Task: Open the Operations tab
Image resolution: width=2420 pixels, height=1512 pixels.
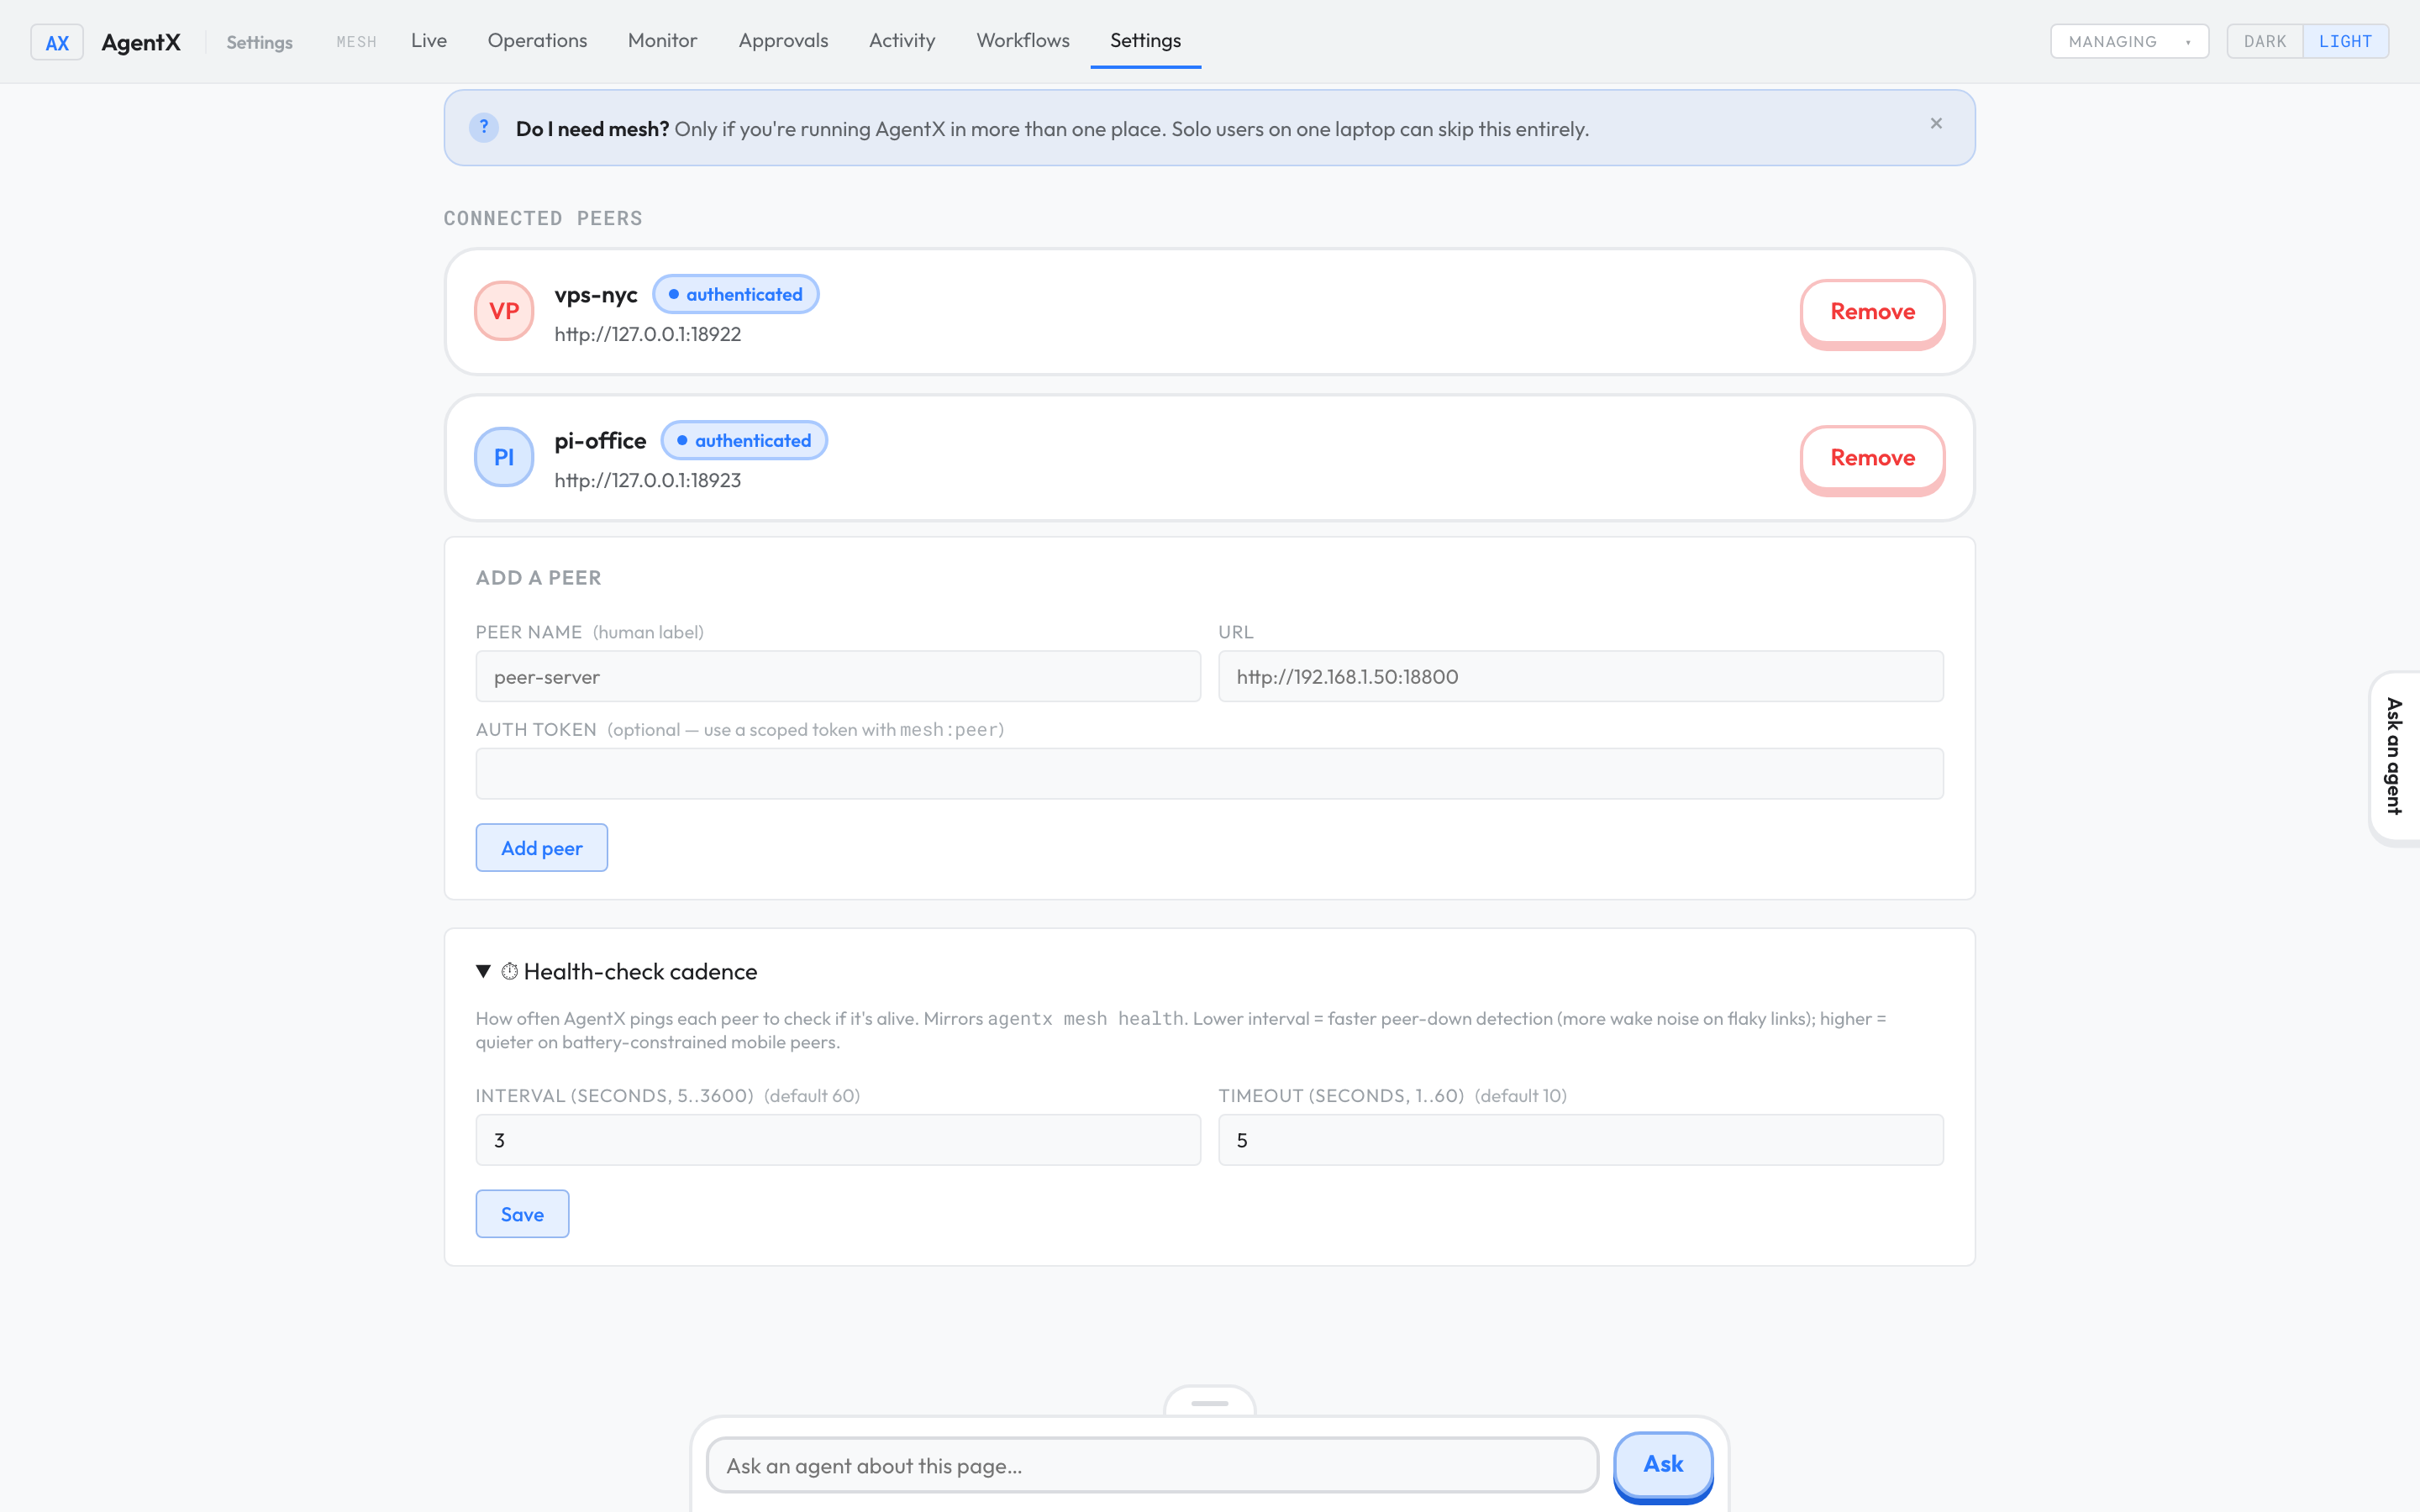Action: pos(537,41)
